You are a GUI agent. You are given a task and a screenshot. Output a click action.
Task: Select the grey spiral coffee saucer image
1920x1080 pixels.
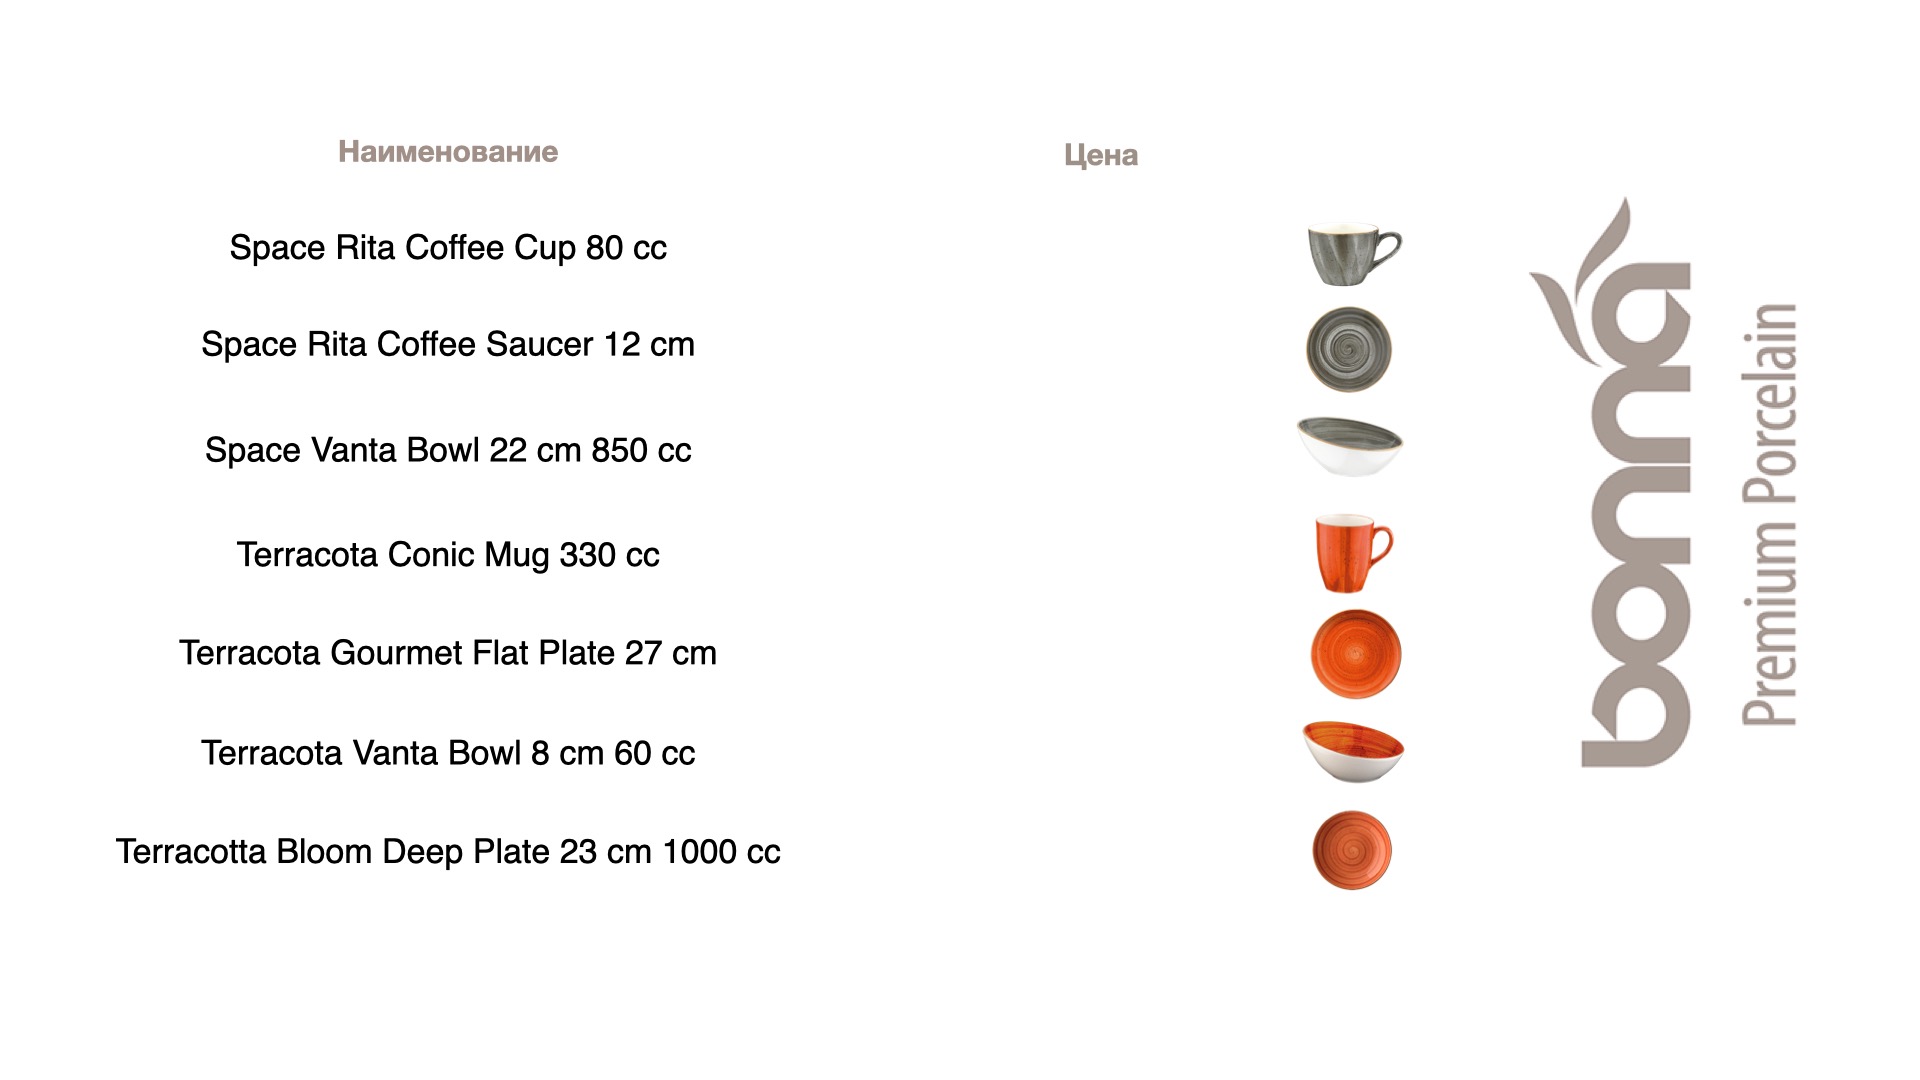point(1349,349)
